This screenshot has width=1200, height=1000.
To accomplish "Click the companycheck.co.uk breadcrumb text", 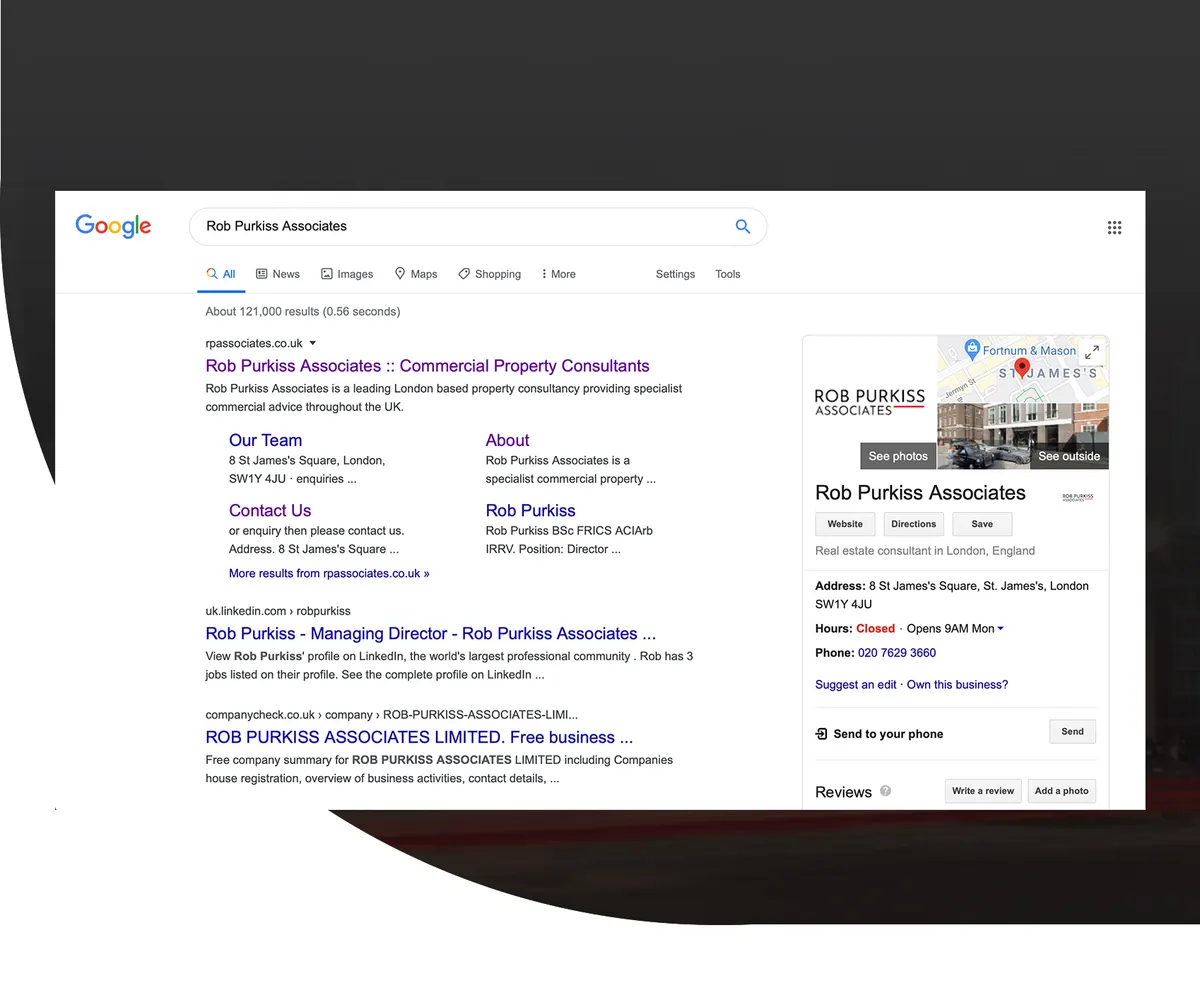I will 392,715.
